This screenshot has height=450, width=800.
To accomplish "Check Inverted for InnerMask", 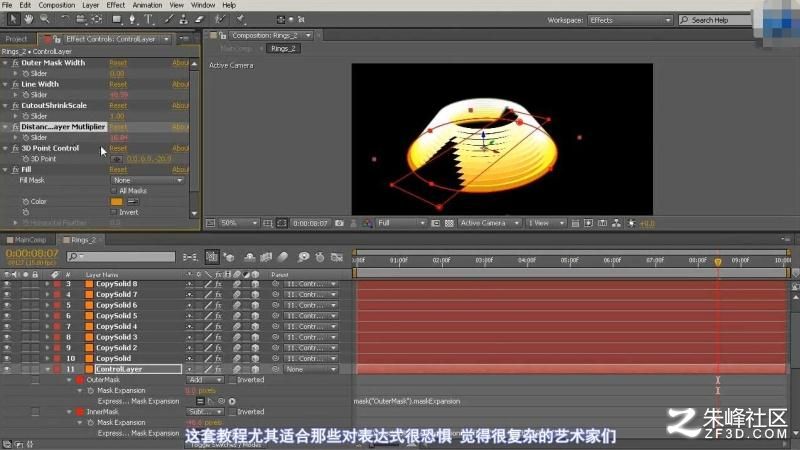I will tap(232, 412).
